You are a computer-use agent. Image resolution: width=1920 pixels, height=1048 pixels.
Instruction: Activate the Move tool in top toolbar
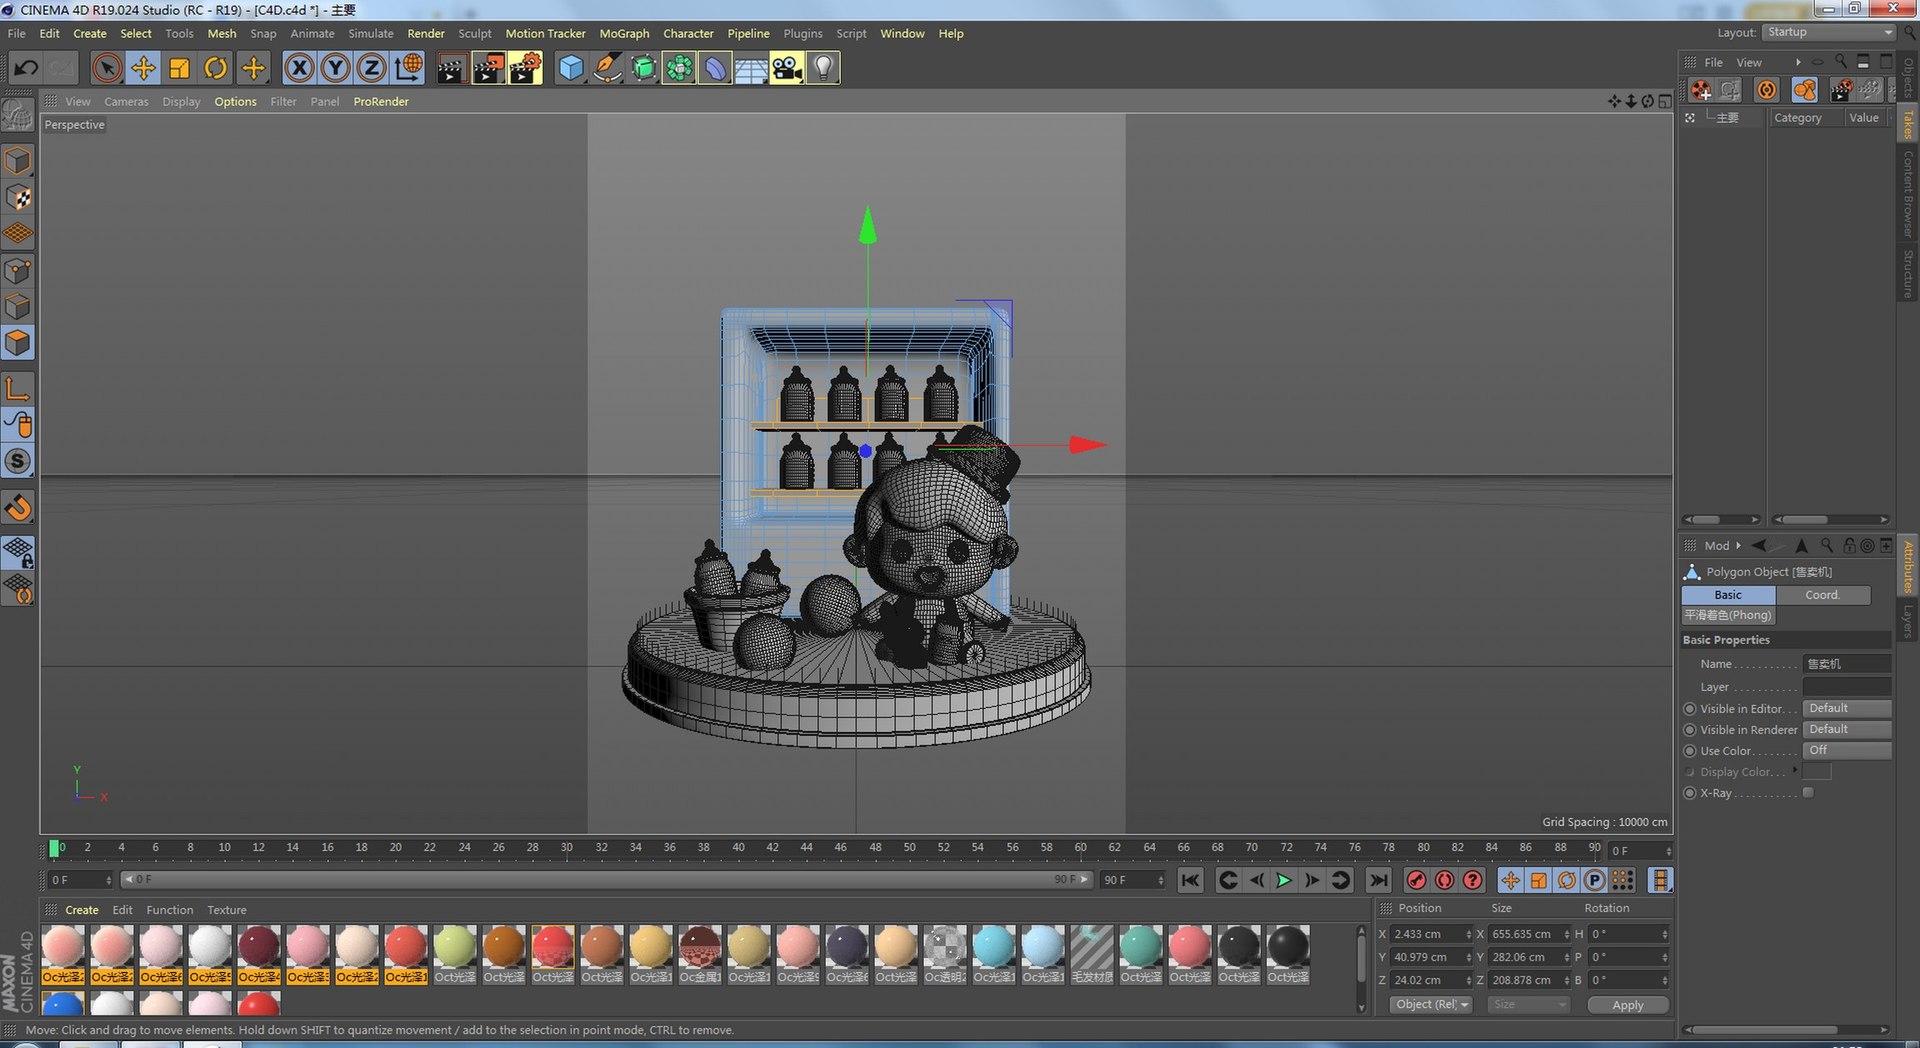coord(144,68)
